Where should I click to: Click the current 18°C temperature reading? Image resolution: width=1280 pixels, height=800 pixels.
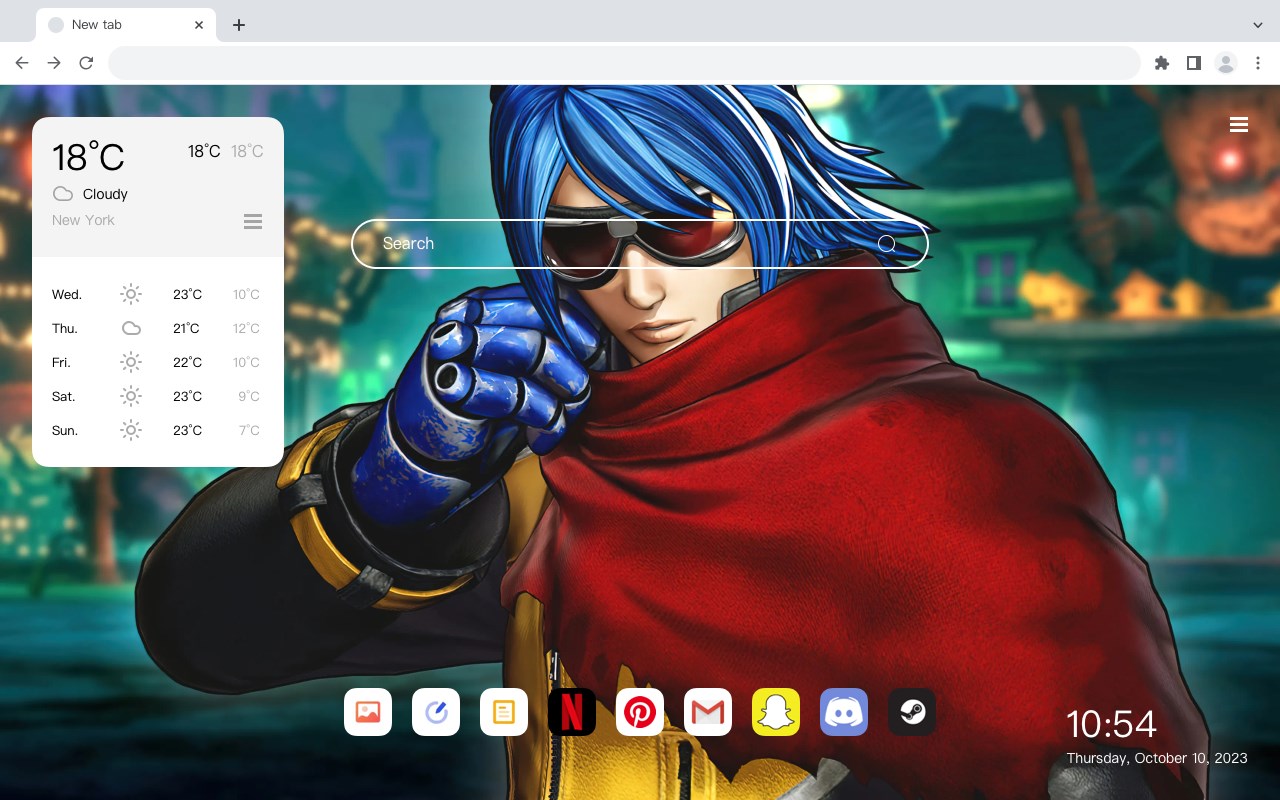pyautogui.click(x=88, y=157)
